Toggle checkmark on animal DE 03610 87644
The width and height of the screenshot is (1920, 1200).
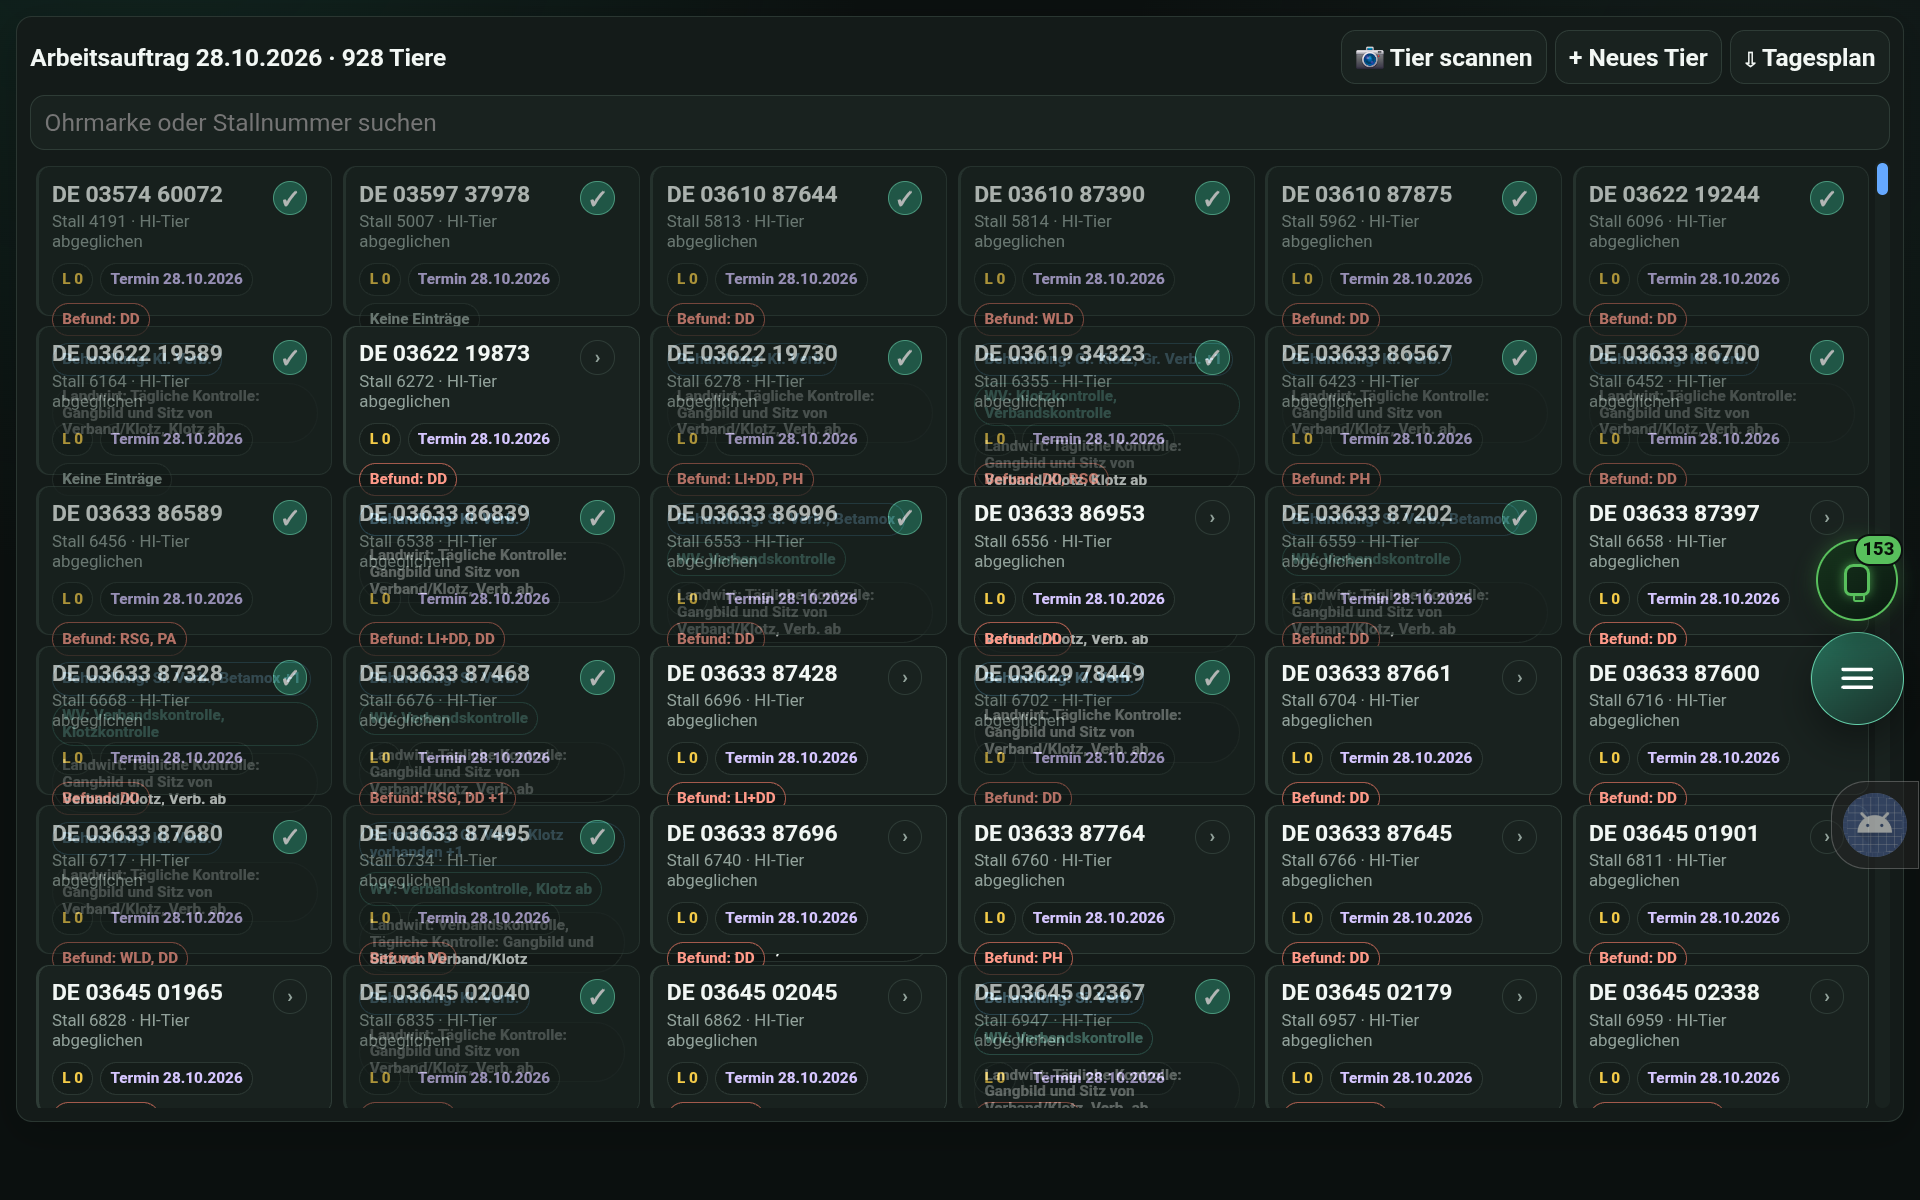tap(905, 198)
